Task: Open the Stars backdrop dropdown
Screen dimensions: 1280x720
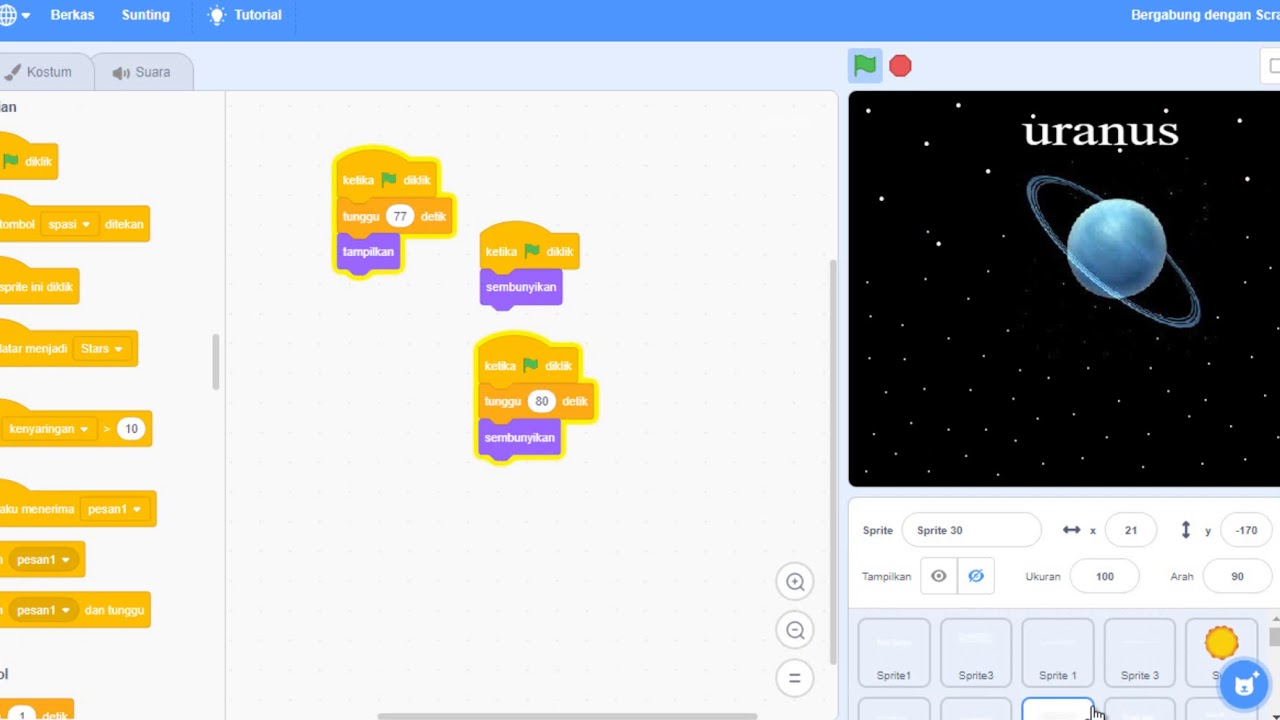Action: 101,349
